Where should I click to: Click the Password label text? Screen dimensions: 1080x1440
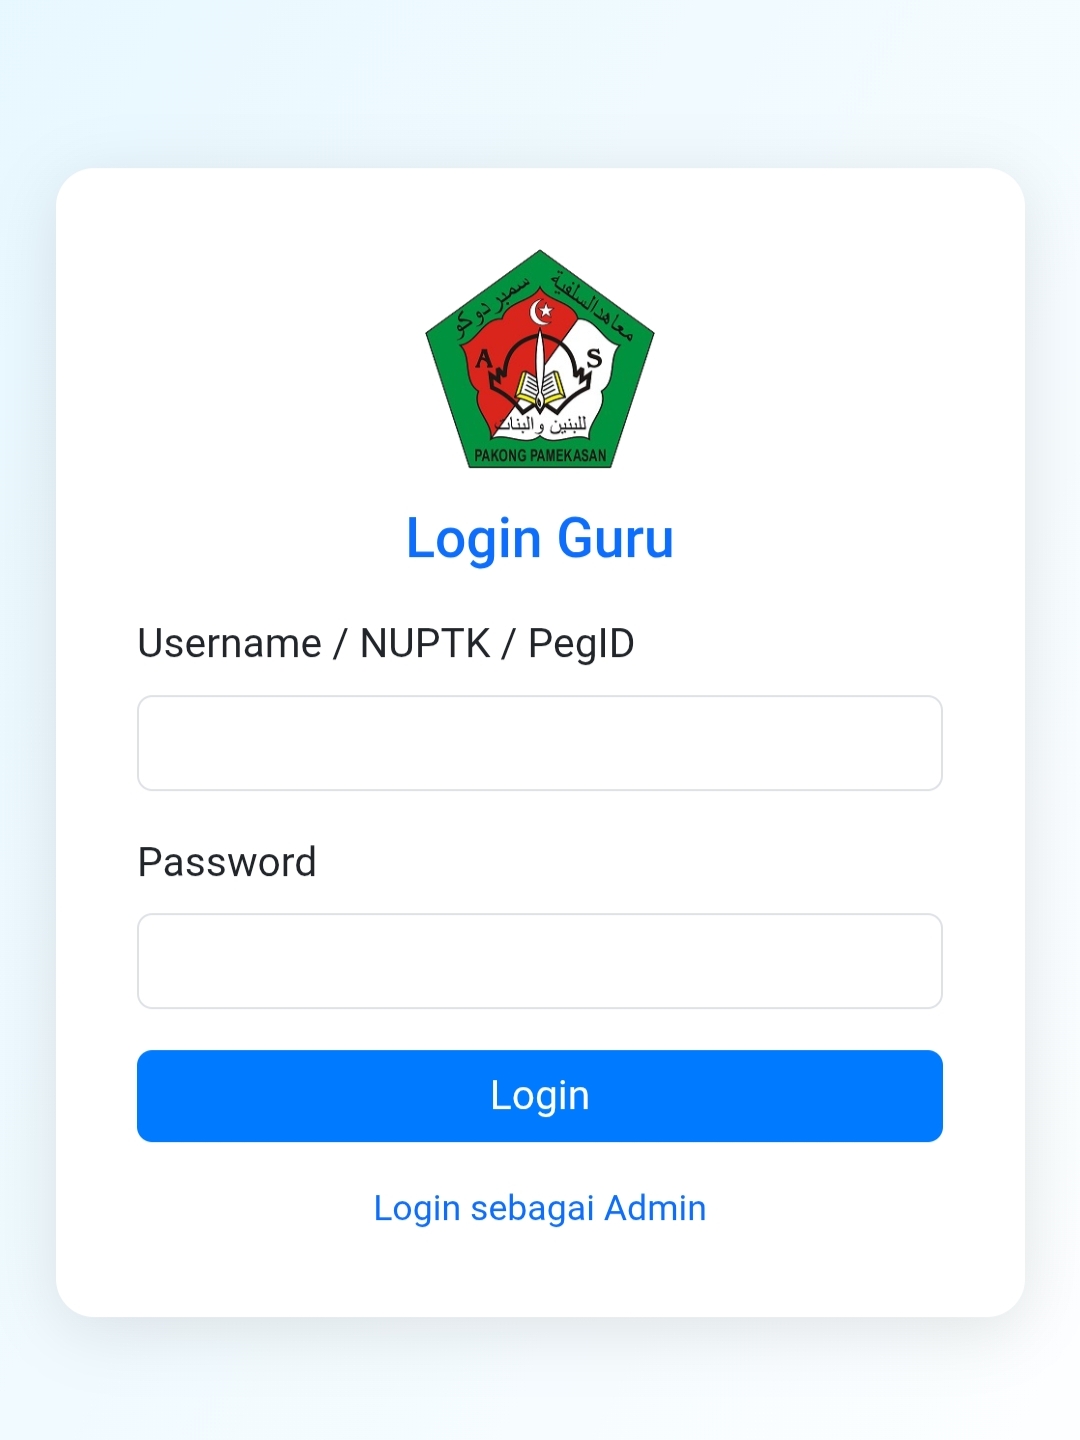(x=227, y=862)
